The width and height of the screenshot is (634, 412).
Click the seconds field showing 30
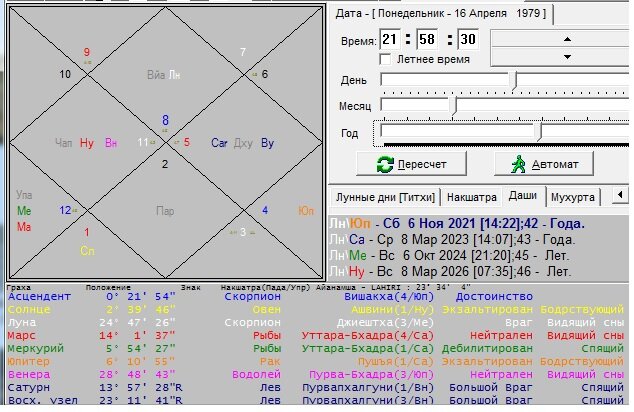click(x=468, y=39)
